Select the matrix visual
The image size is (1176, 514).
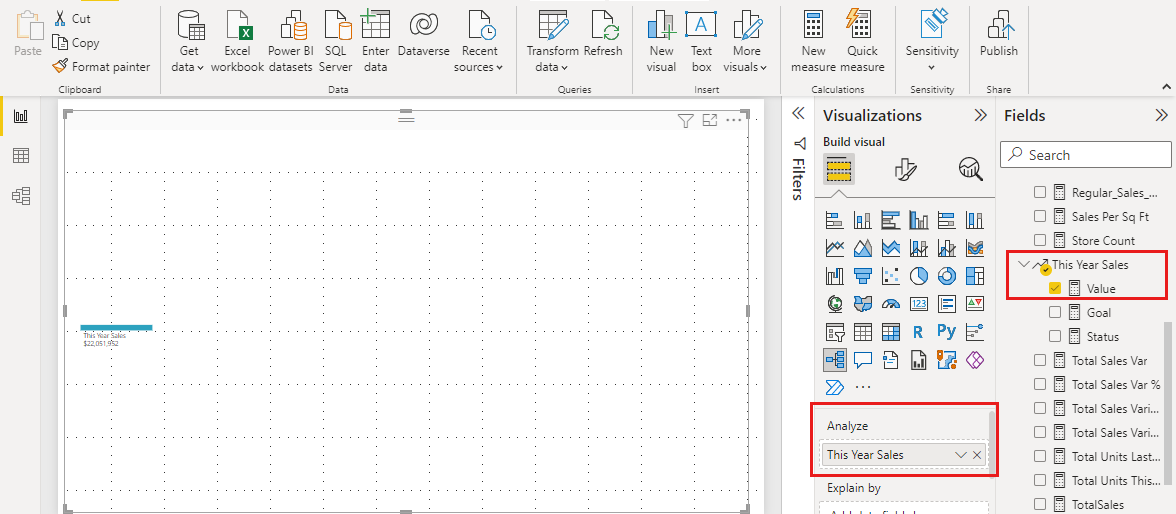click(x=890, y=332)
